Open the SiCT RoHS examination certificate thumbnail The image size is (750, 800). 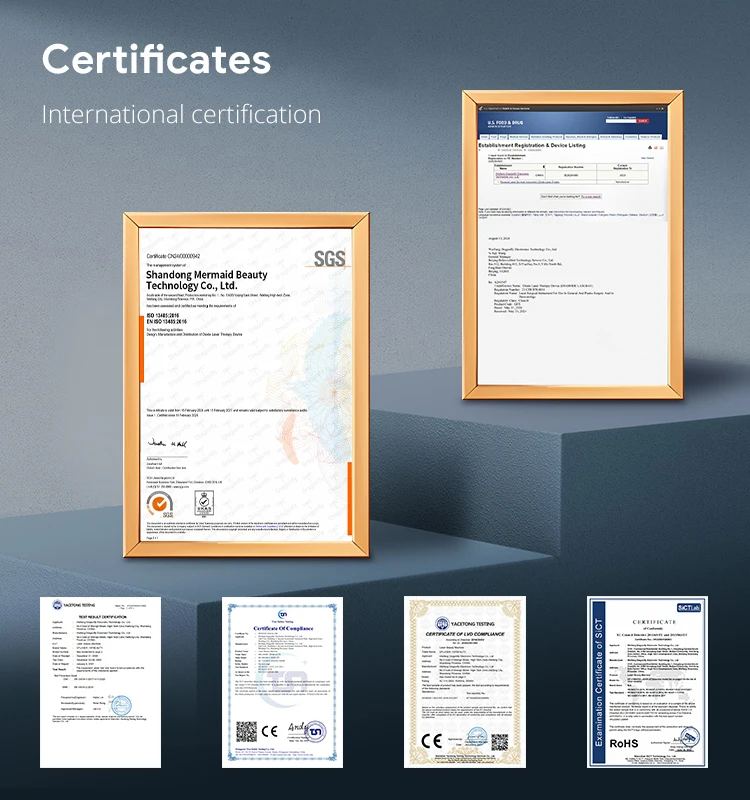coord(647,682)
